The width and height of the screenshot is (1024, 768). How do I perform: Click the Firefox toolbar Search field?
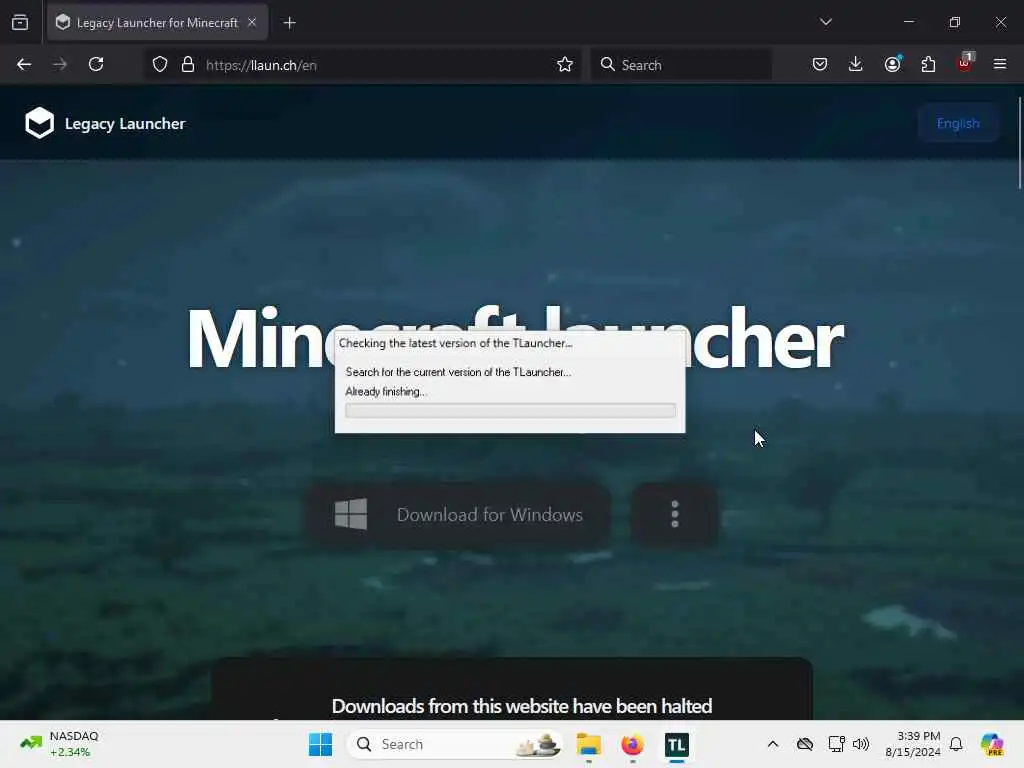681,65
